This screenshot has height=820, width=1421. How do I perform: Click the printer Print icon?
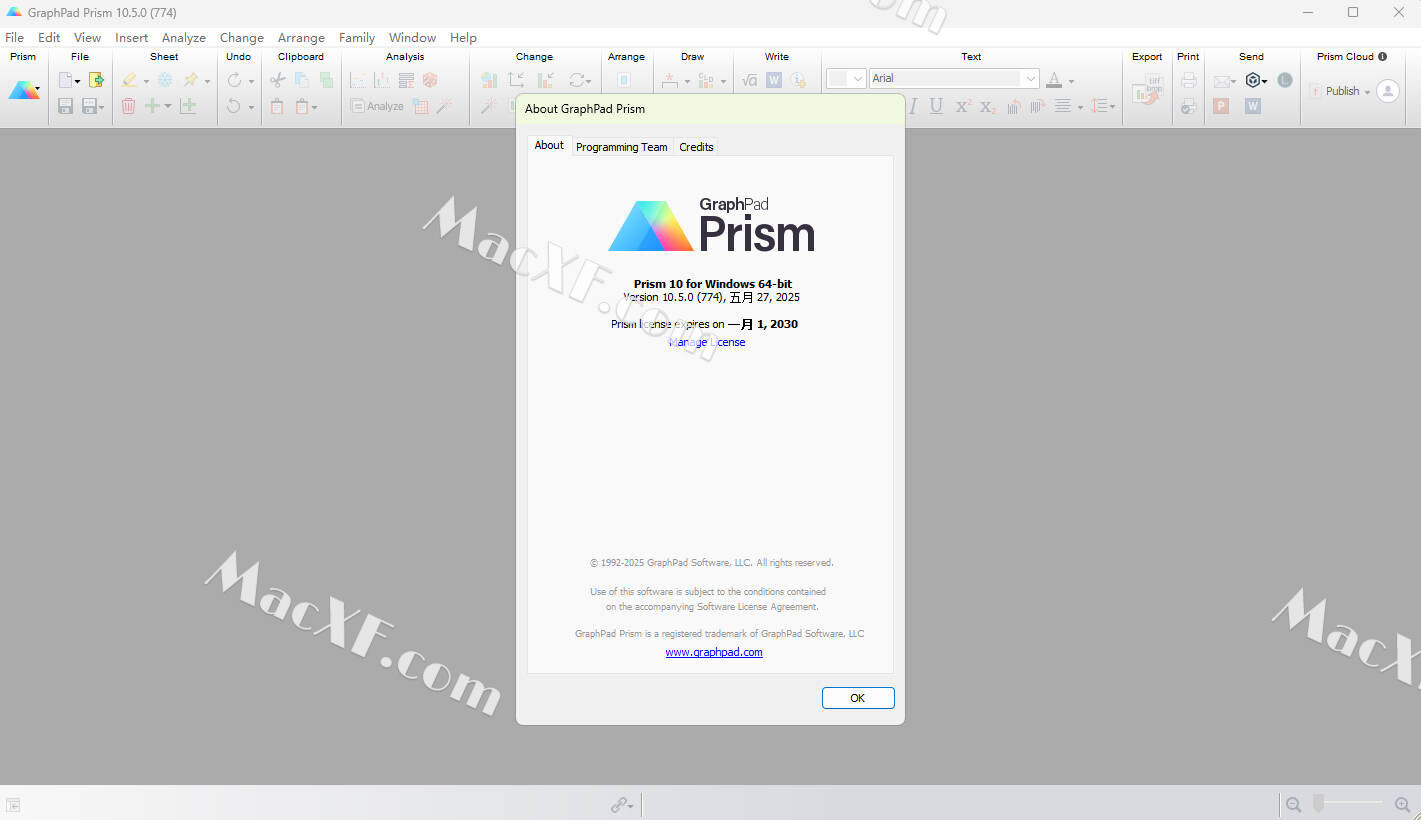(1188, 80)
